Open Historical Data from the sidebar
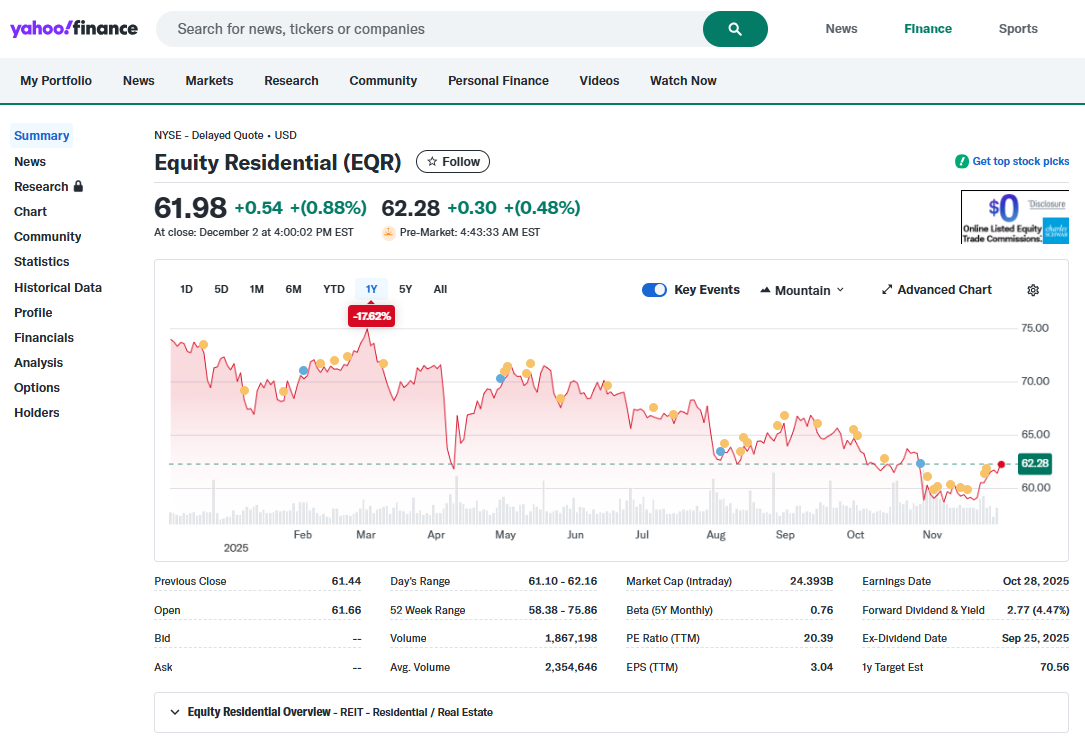Viewport: 1085px width, 738px height. click(x=57, y=287)
